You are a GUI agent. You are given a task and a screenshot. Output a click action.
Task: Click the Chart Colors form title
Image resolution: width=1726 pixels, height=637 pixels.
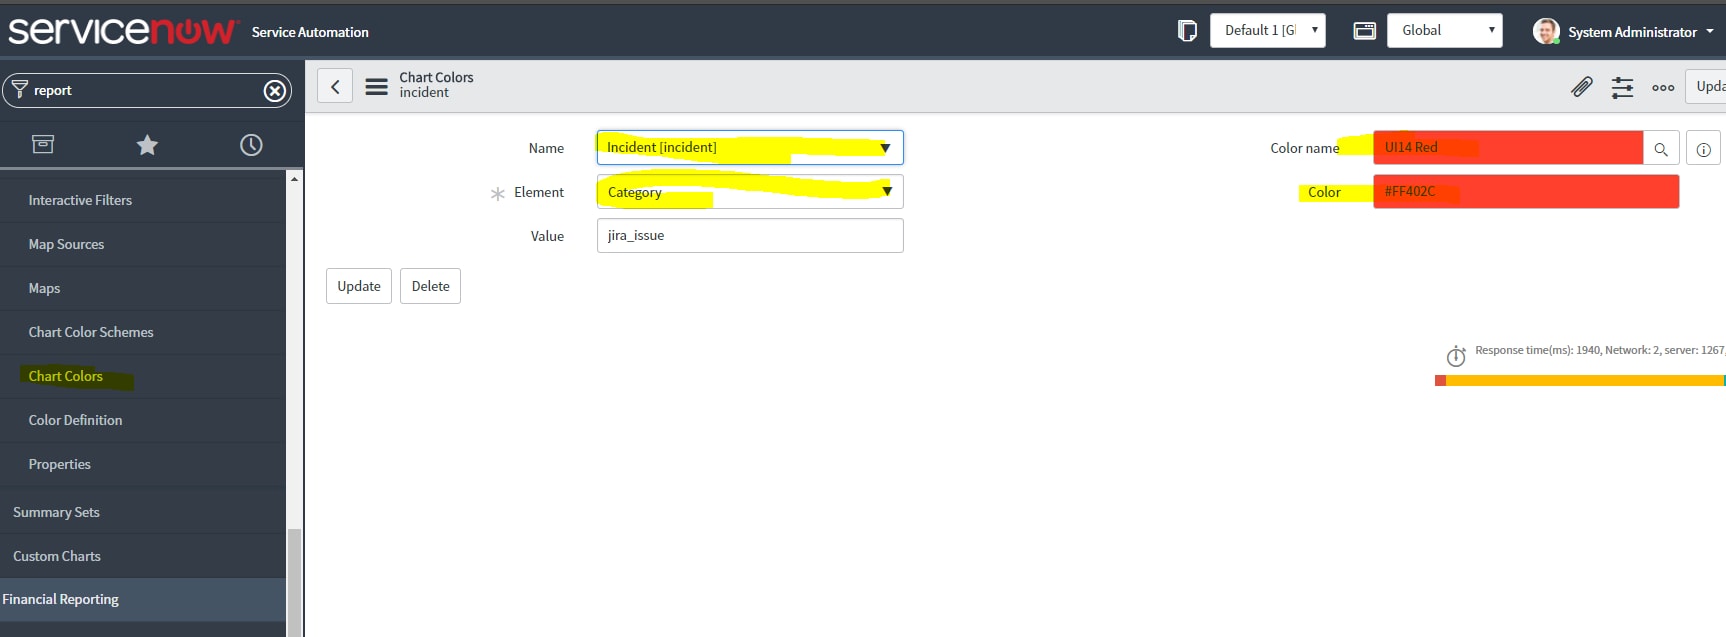click(x=436, y=77)
